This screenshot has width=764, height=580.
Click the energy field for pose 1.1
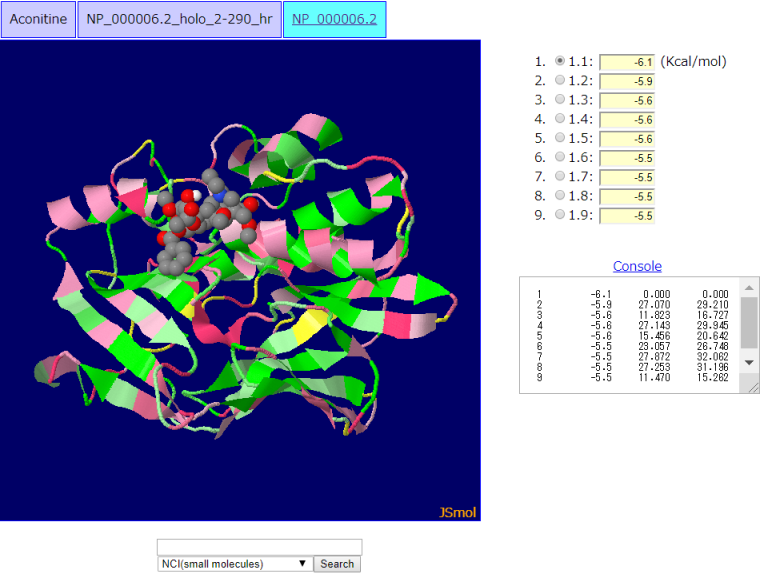click(x=627, y=62)
